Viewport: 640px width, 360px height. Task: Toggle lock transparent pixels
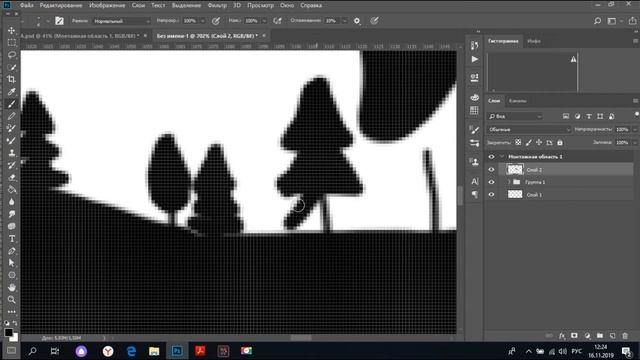[x=518, y=142]
